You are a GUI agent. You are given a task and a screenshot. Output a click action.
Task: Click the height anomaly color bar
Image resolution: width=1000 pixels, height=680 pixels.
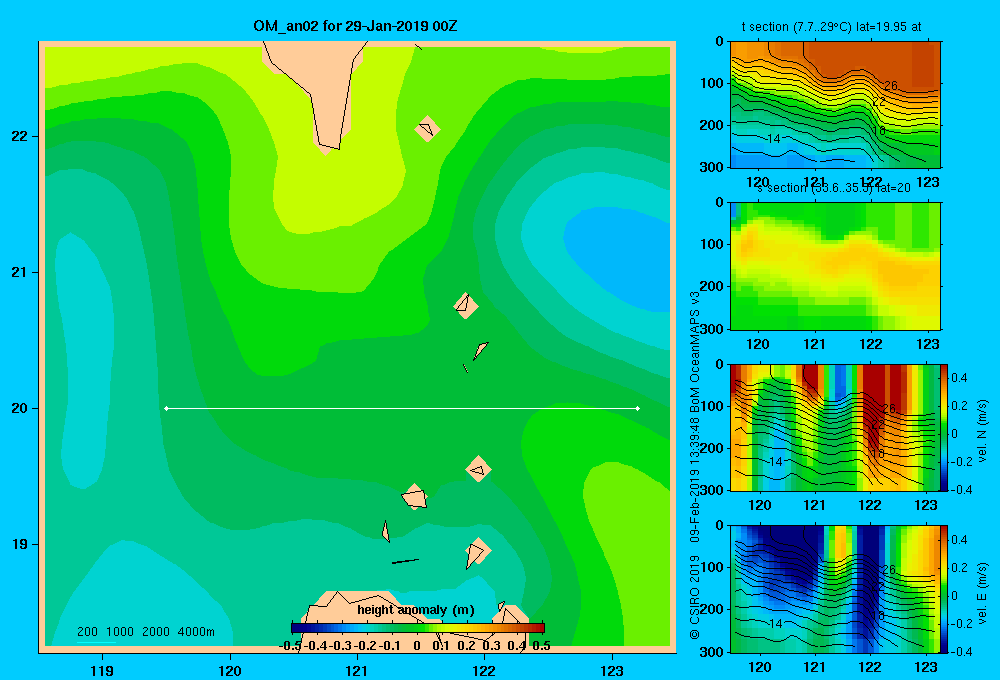tap(418, 628)
